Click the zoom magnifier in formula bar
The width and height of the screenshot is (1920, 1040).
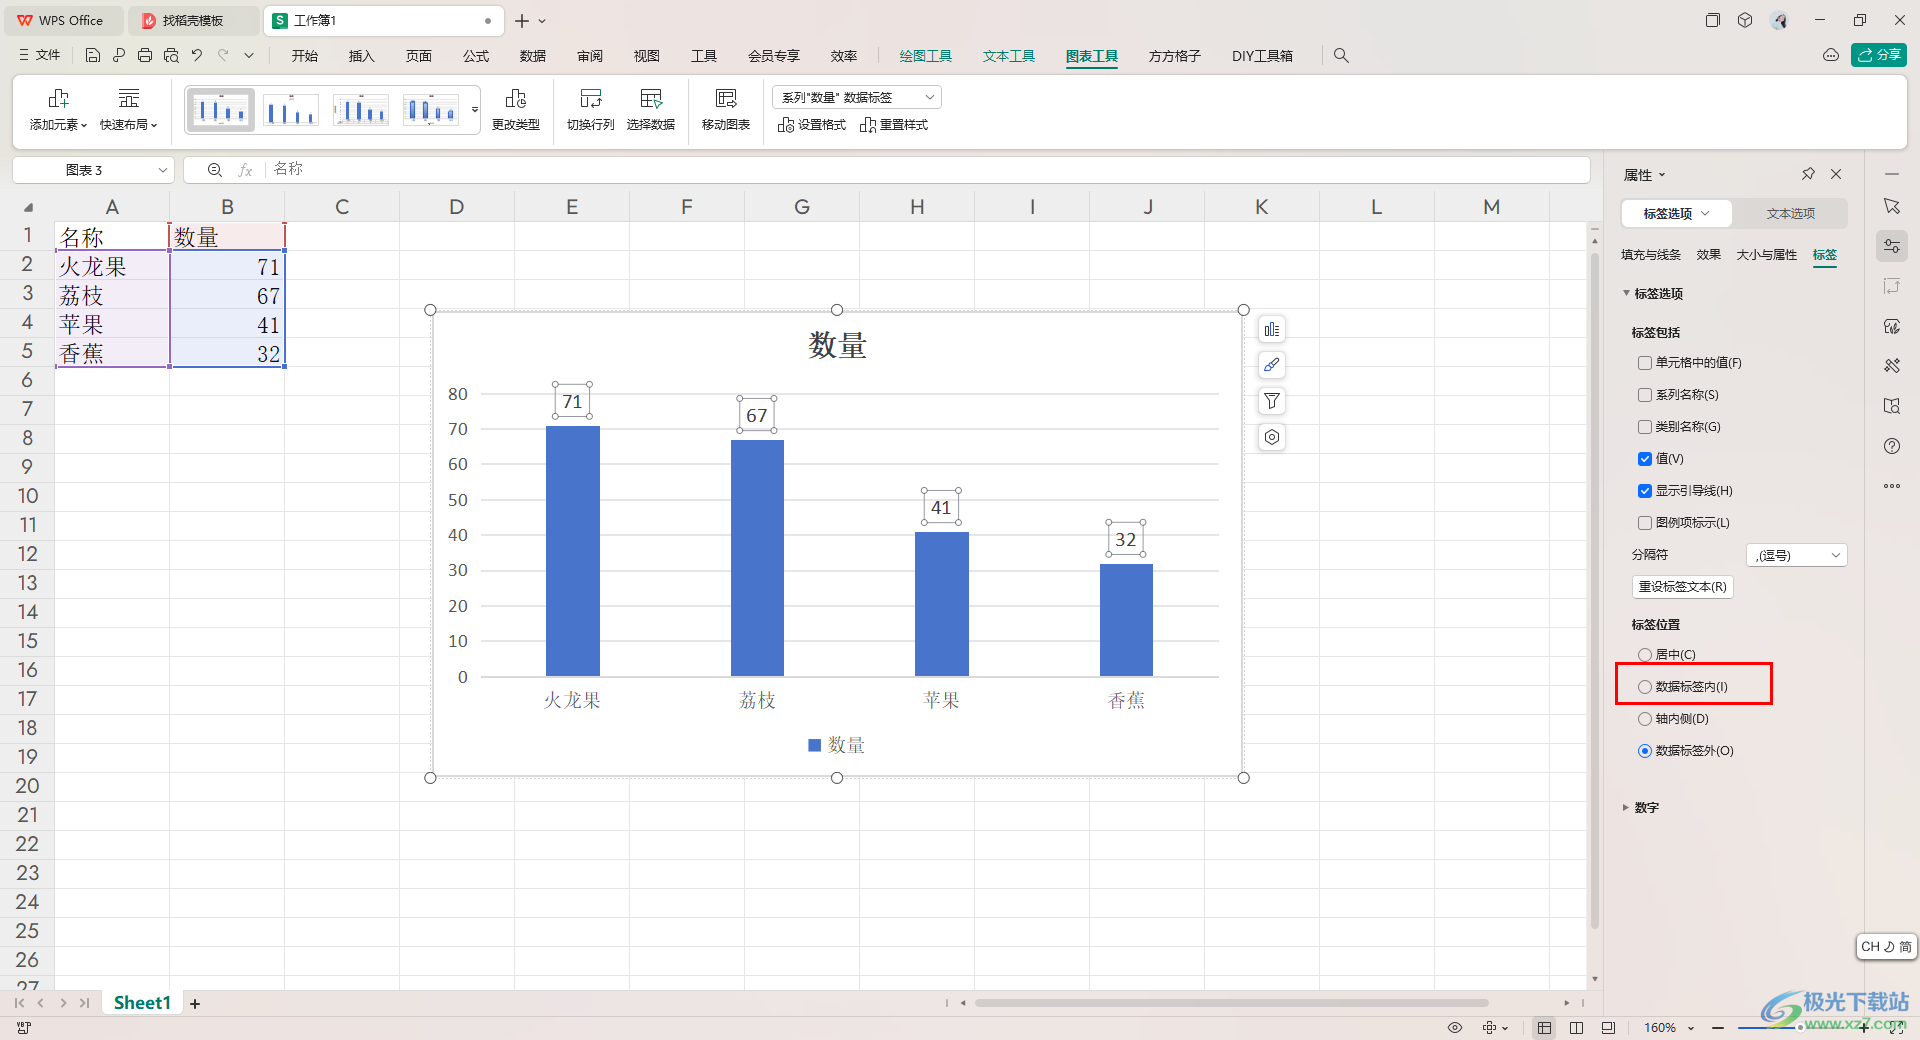point(214,170)
